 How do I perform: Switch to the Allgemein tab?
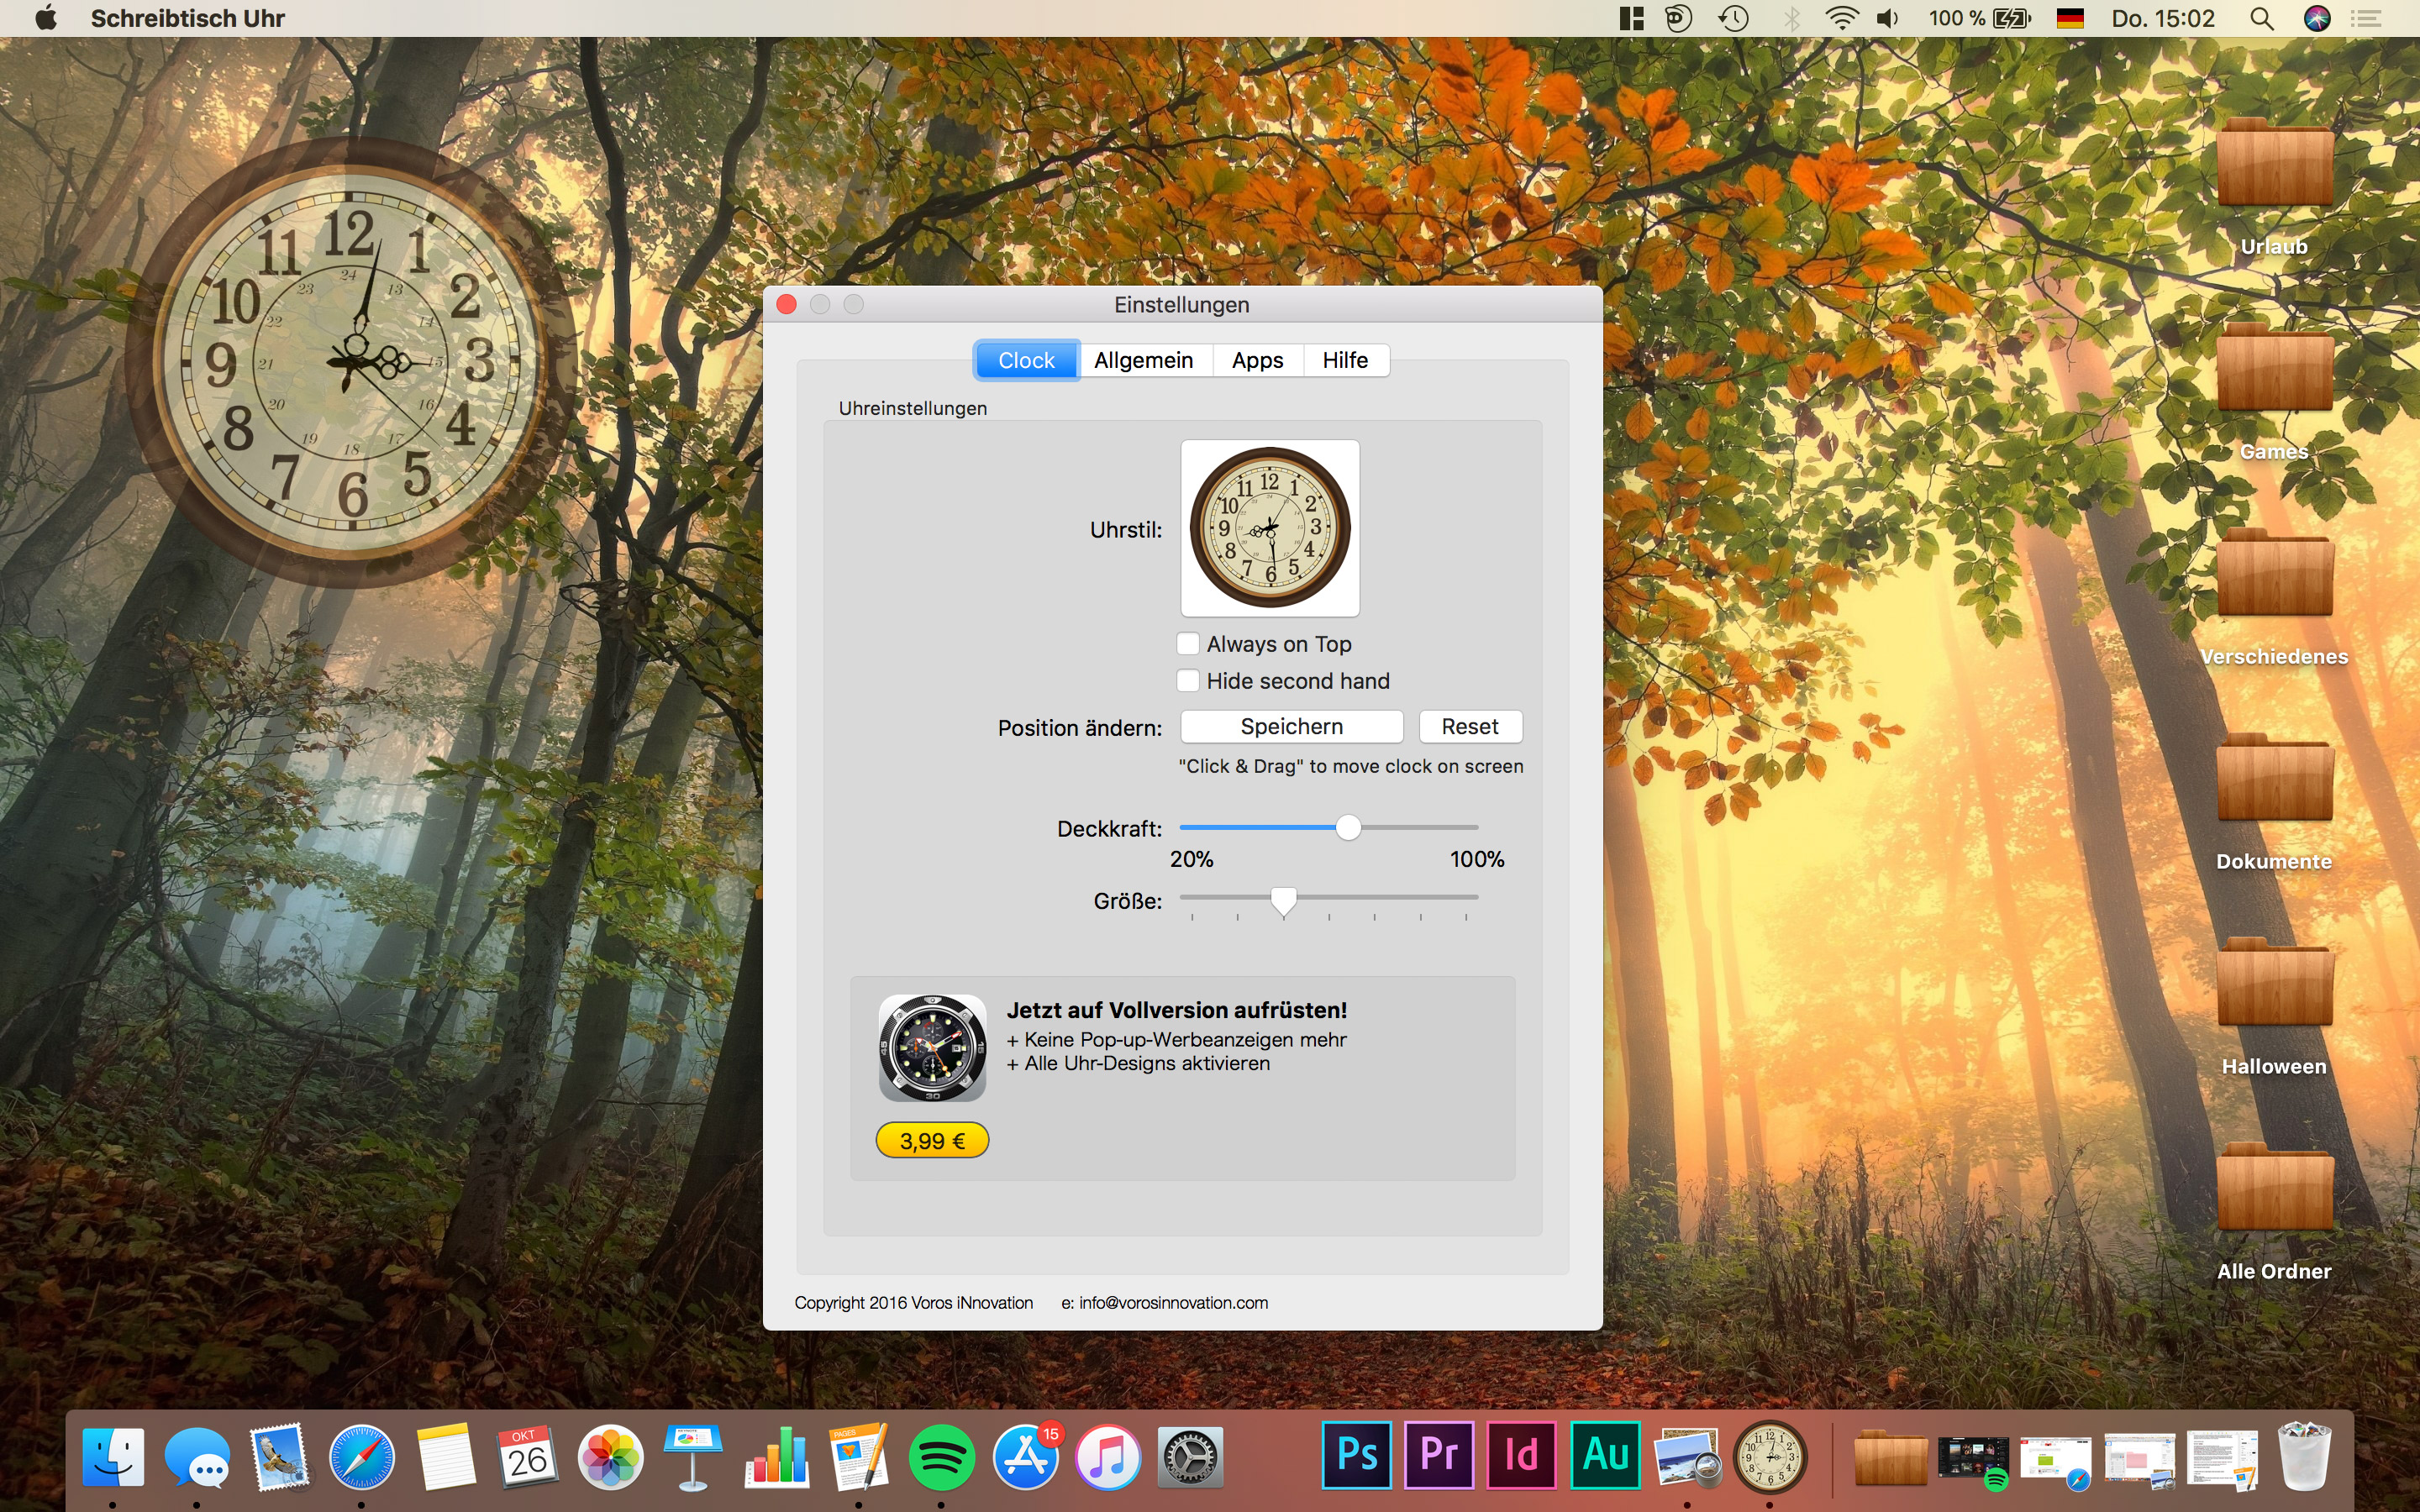coord(1143,360)
